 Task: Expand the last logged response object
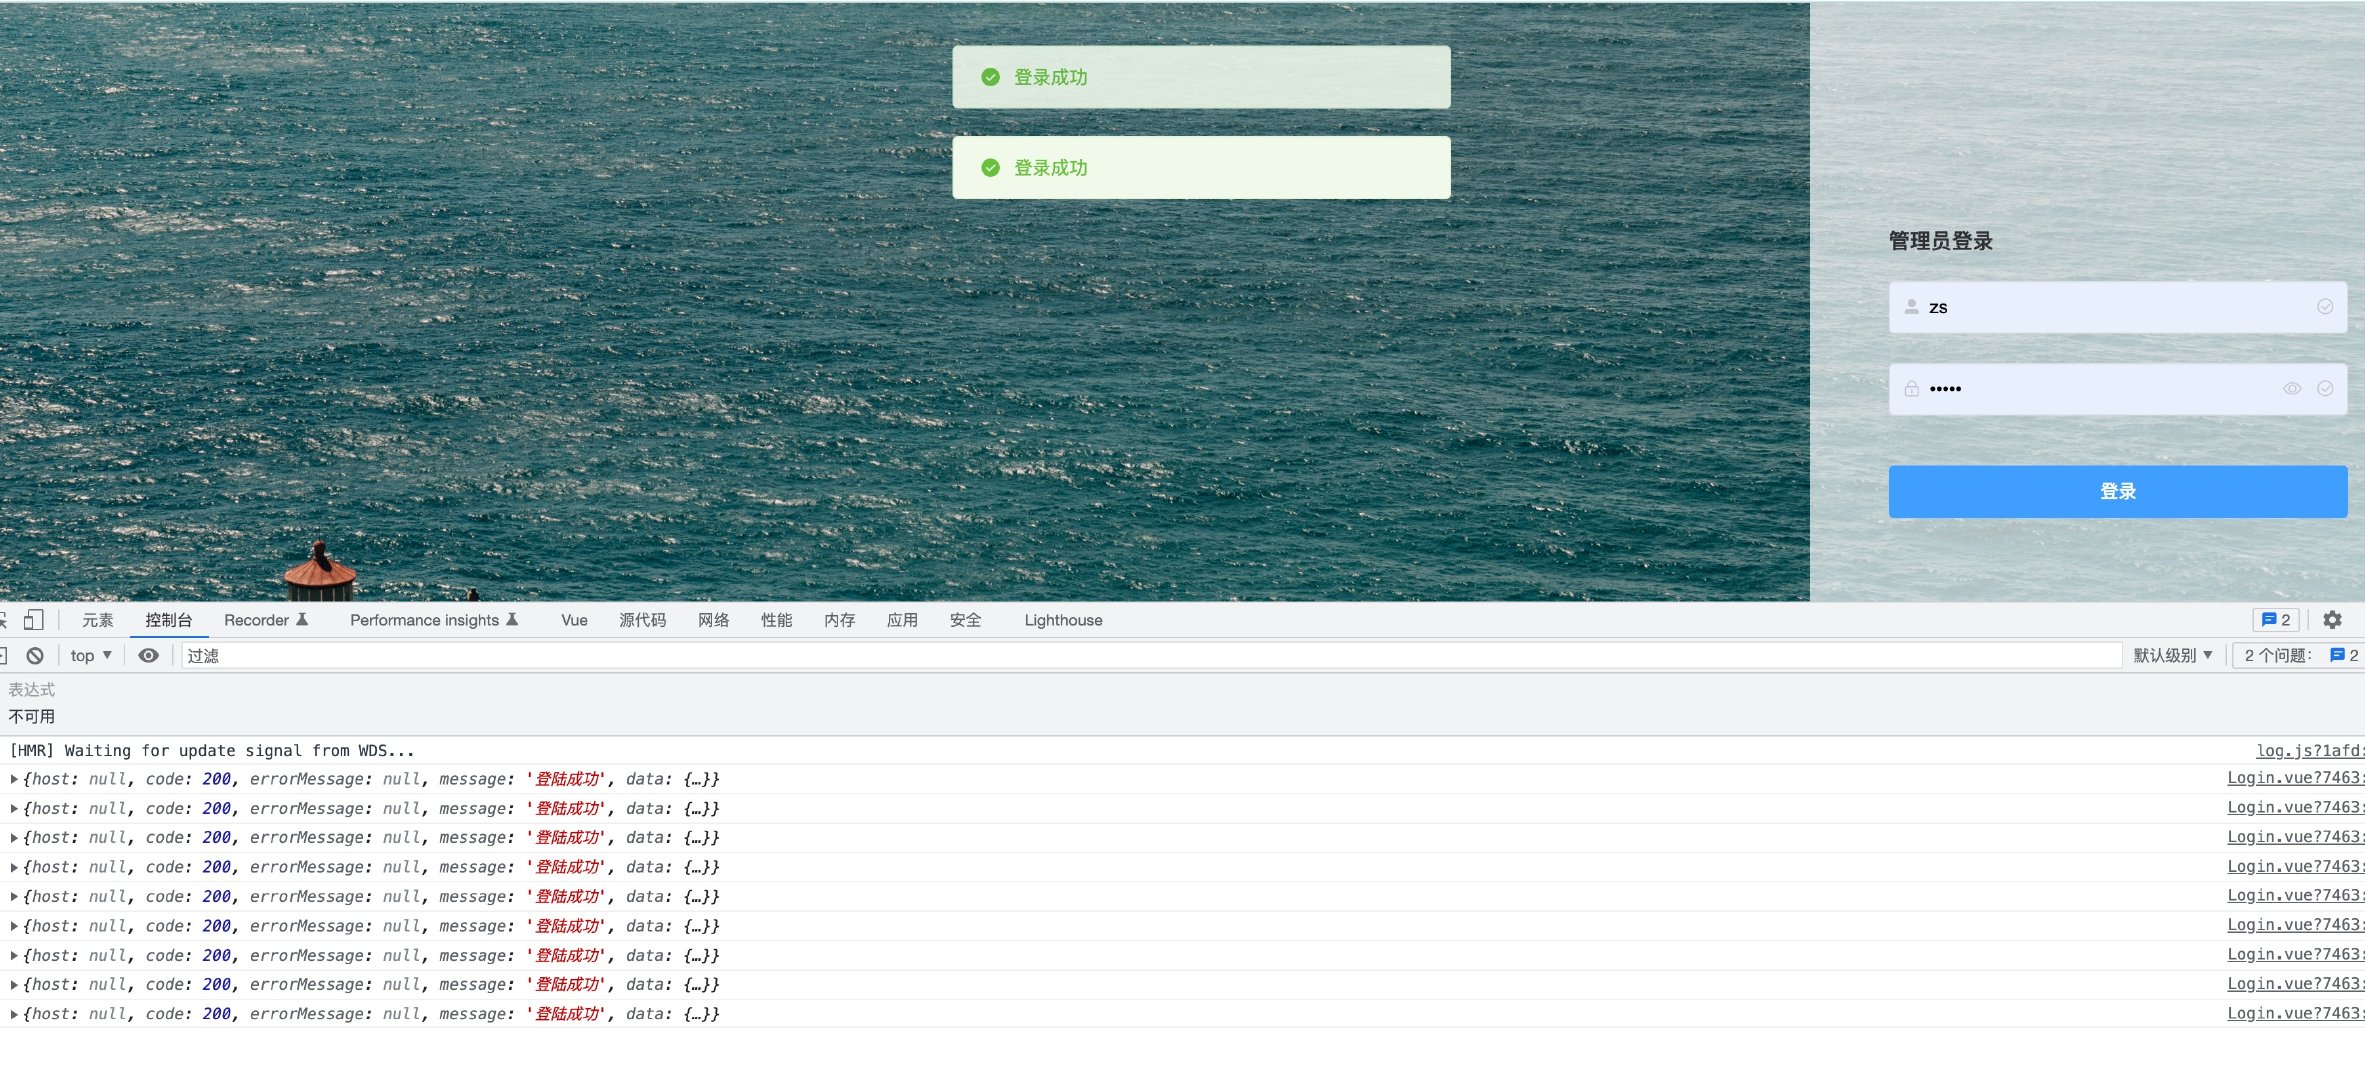(14, 1014)
